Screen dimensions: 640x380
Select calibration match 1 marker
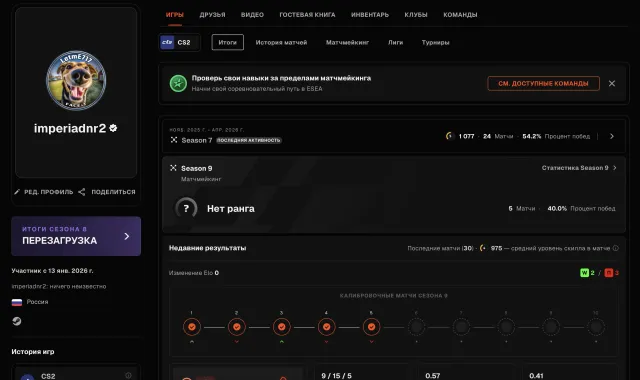coord(192,327)
